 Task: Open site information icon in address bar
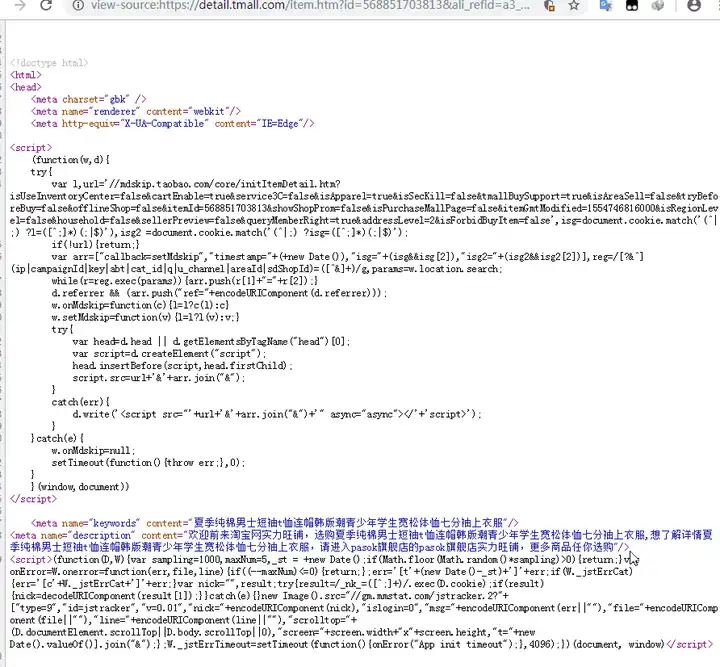79,6
